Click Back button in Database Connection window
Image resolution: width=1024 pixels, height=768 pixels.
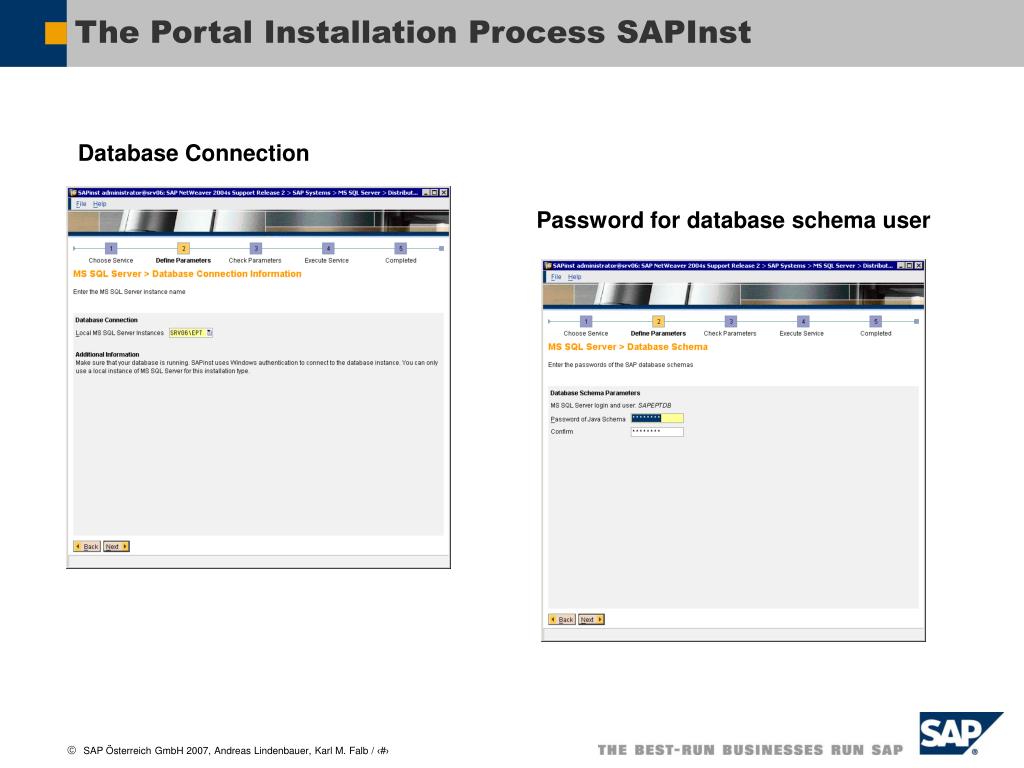(87, 547)
